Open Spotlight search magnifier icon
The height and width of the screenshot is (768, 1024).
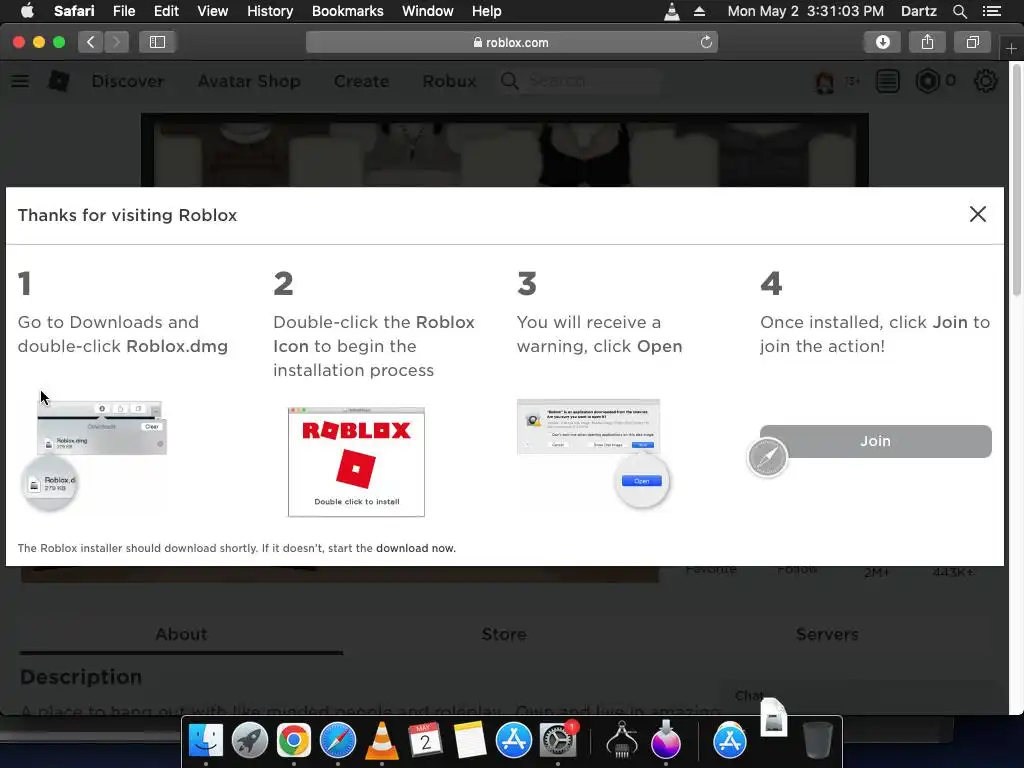coord(959,11)
